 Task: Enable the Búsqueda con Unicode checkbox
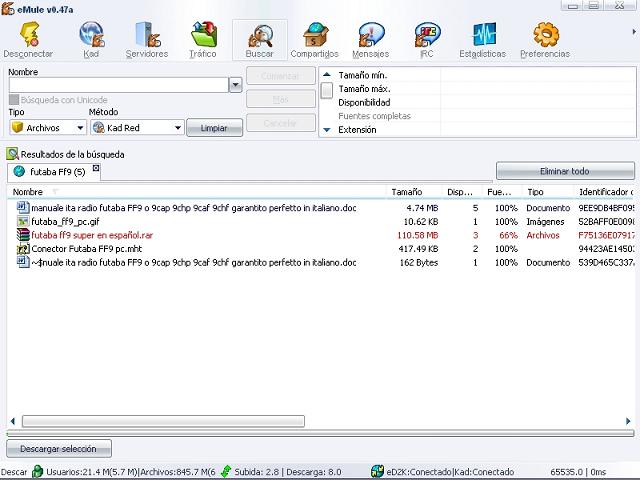(14, 100)
